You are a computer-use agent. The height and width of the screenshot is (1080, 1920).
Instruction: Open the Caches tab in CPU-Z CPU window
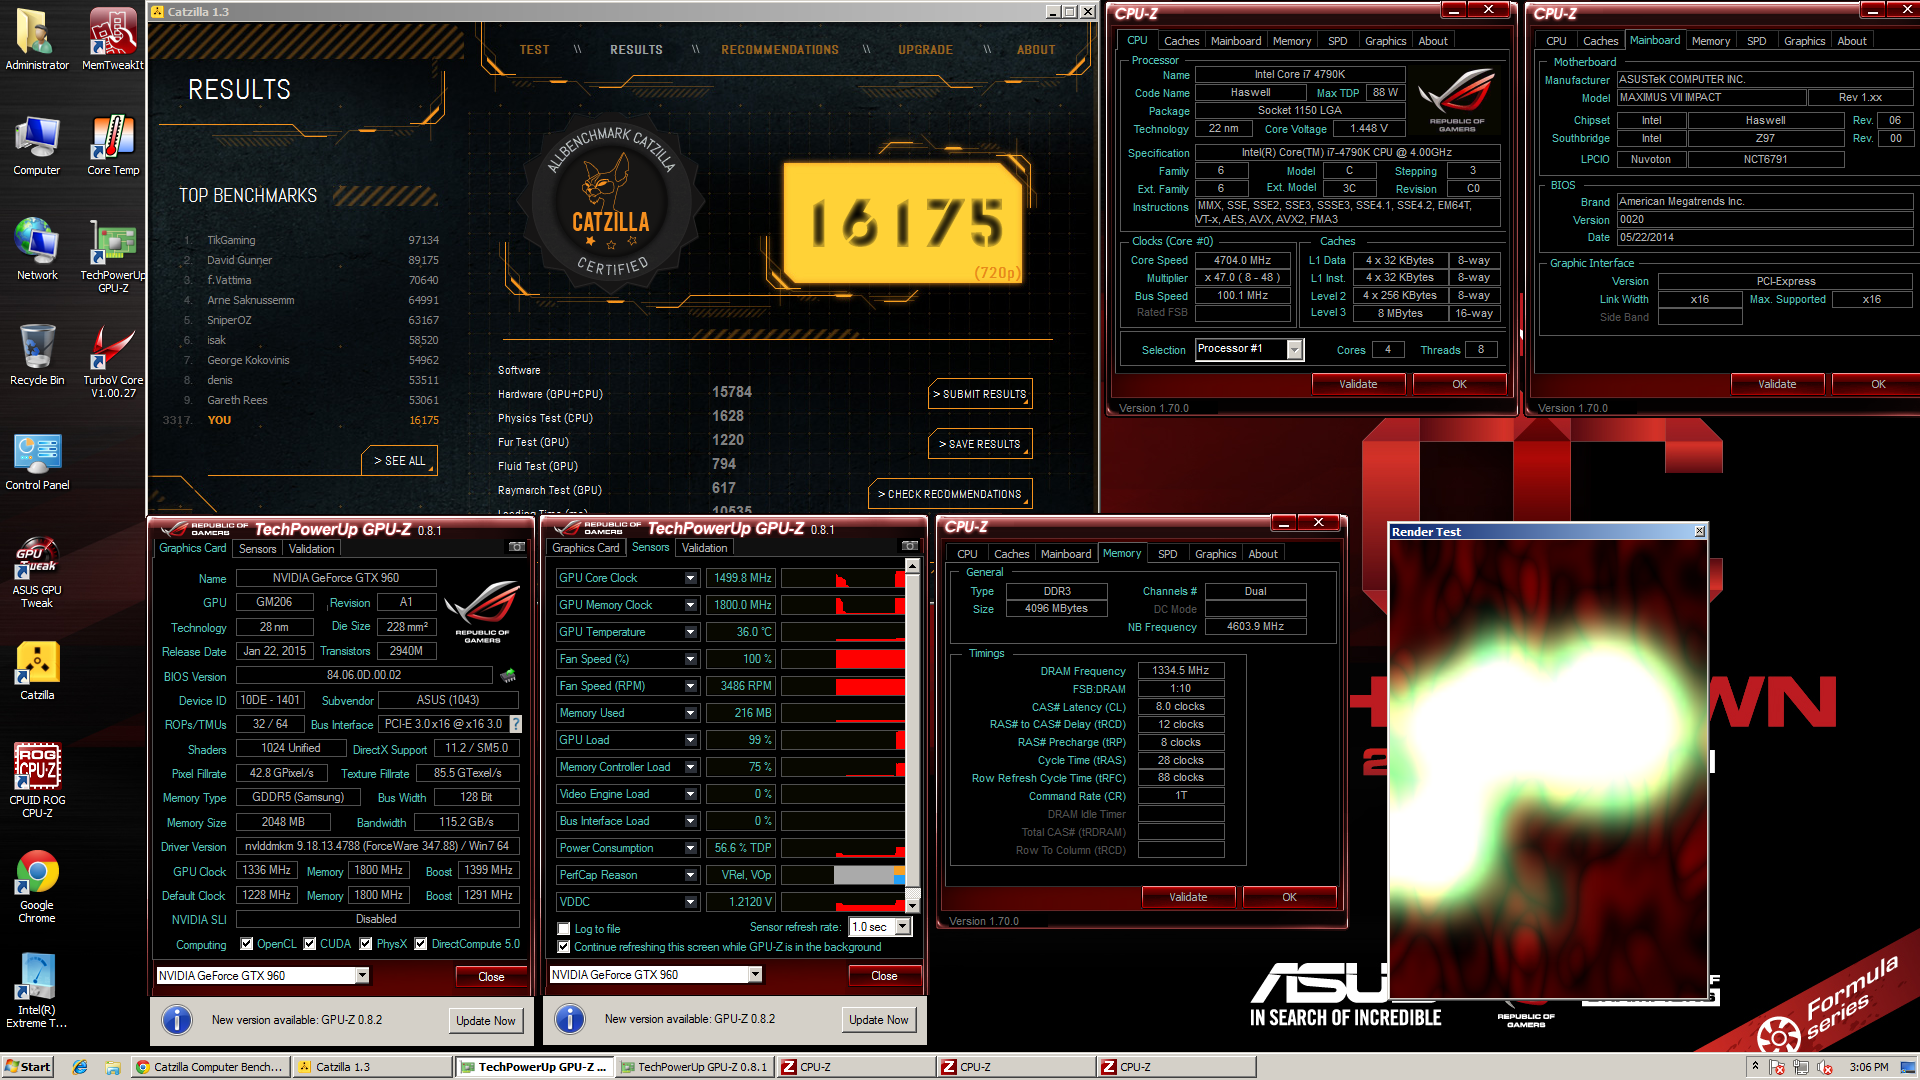click(1181, 41)
